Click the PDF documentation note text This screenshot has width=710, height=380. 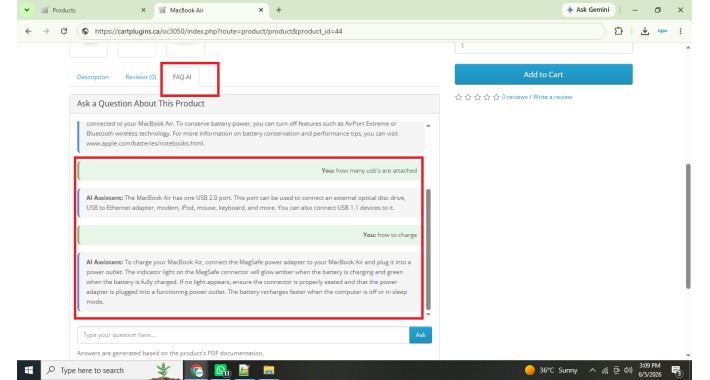point(170,353)
